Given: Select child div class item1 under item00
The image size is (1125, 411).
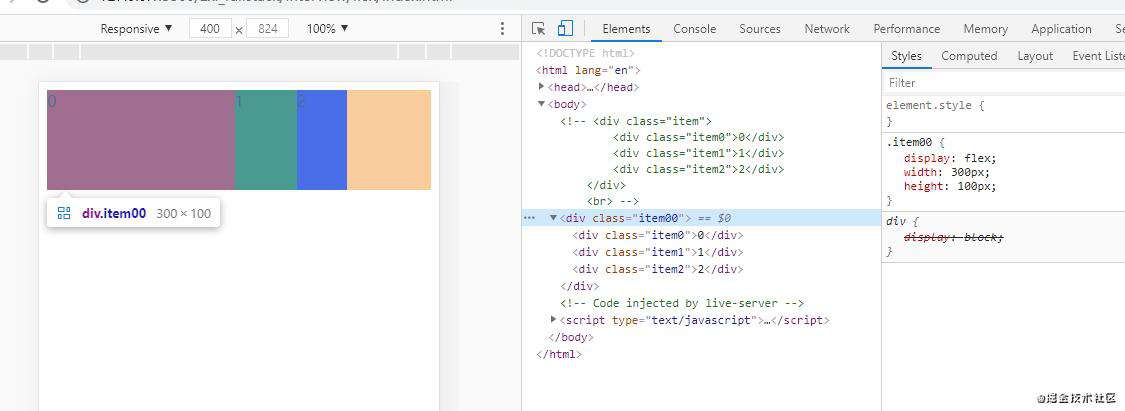Looking at the screenshot, I should point(658,252).
